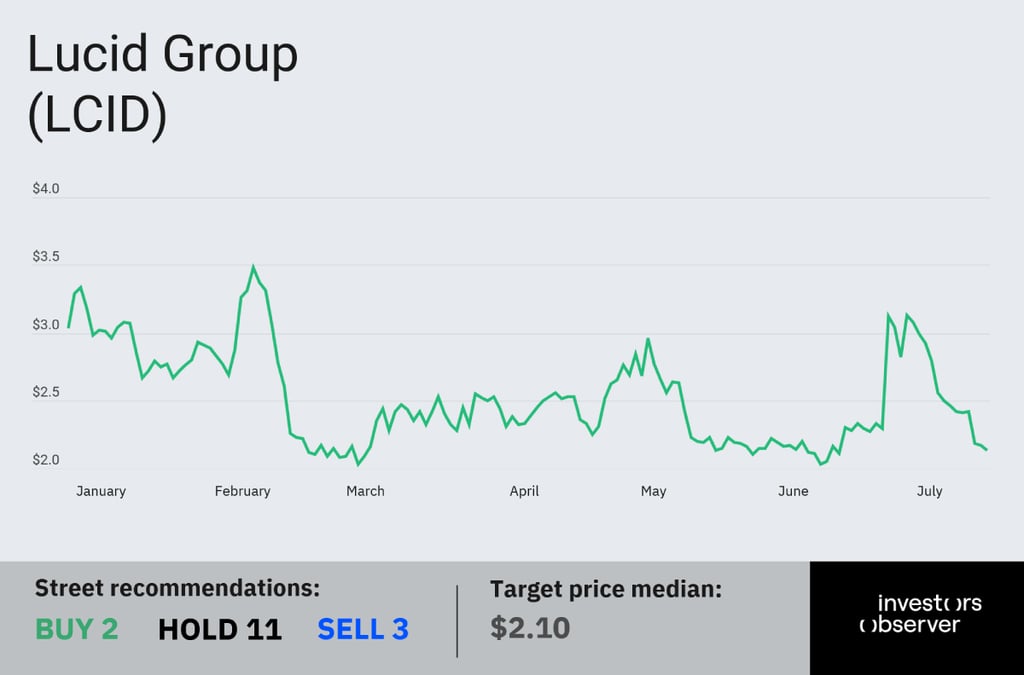Click the final July data point on line
This screenshot has width=1024, height=675.
coord(986,449)
